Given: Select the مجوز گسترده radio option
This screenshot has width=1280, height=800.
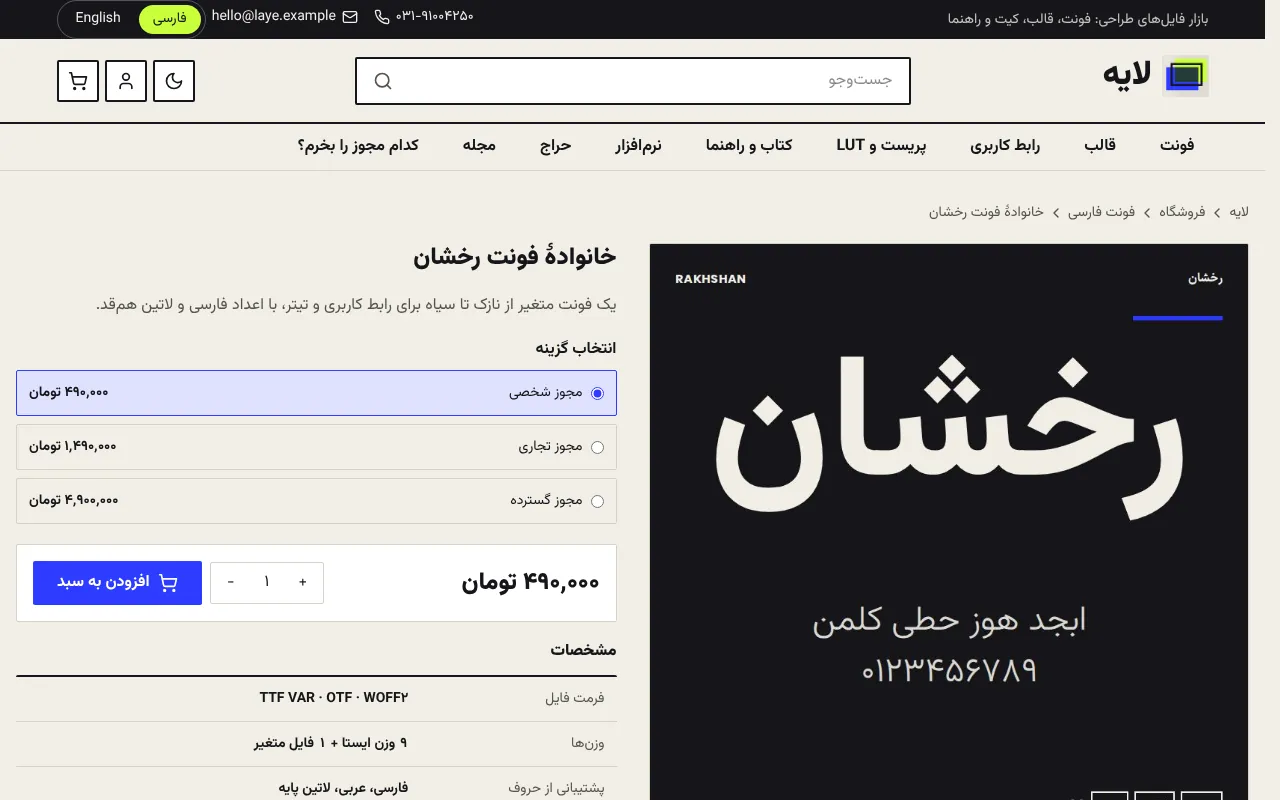Looking at the screenshot, I should click(598, 501).
